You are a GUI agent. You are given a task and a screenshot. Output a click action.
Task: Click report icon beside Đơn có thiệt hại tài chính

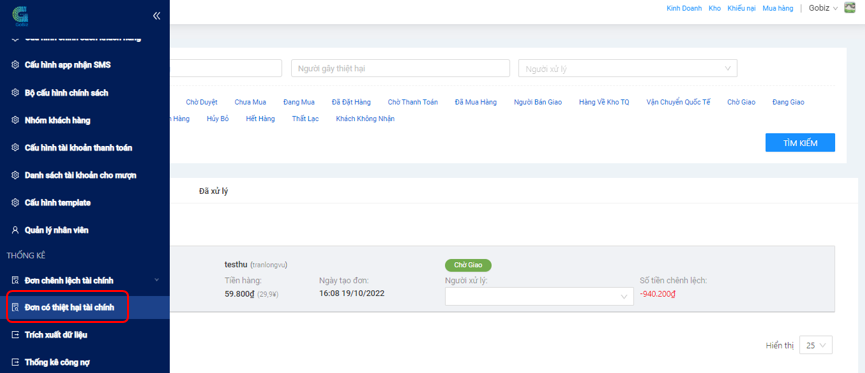tap(15, 307)
